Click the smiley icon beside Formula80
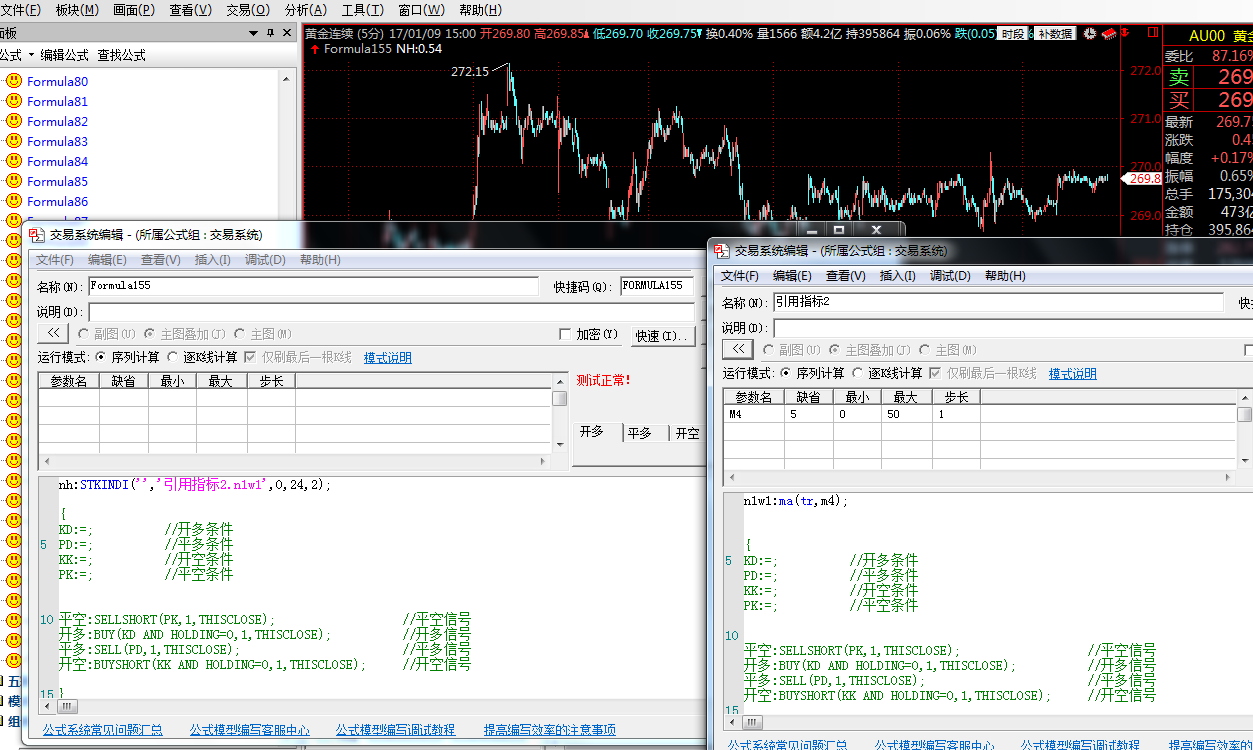This screenshot has width=1253, height=750. tap(14, 81)
